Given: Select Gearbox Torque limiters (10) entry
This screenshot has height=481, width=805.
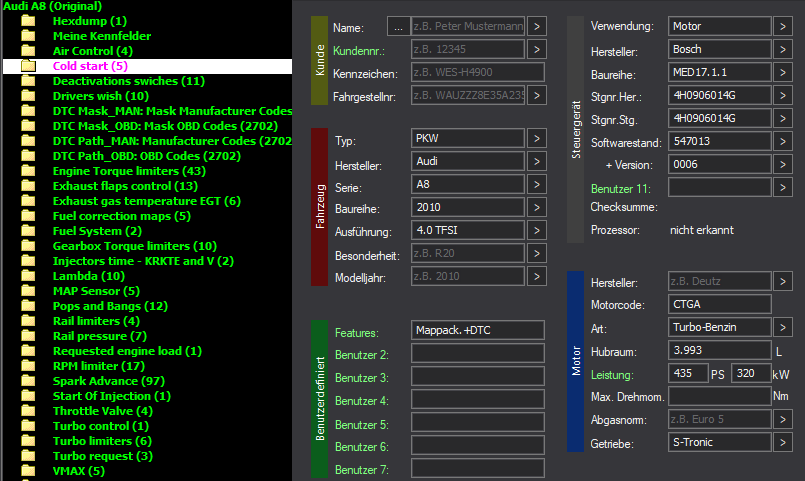Looking at the screenshot, I should coord(135,246).
